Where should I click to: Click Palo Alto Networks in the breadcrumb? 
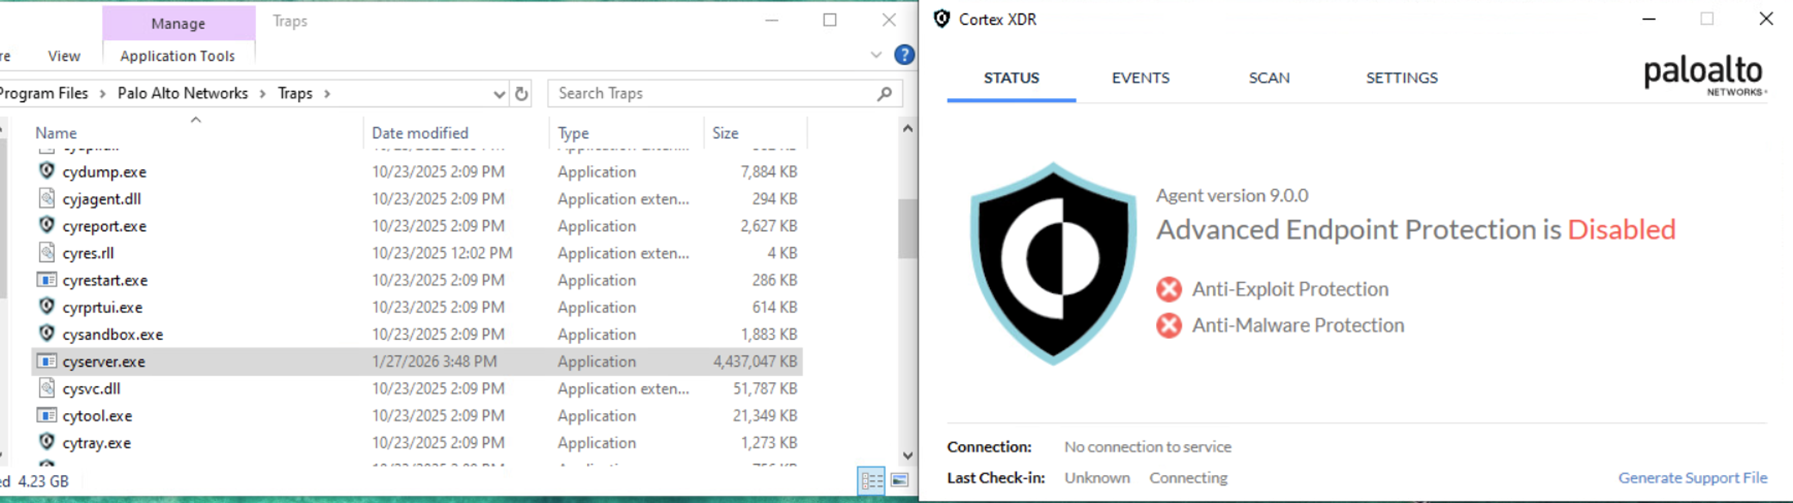183,93
